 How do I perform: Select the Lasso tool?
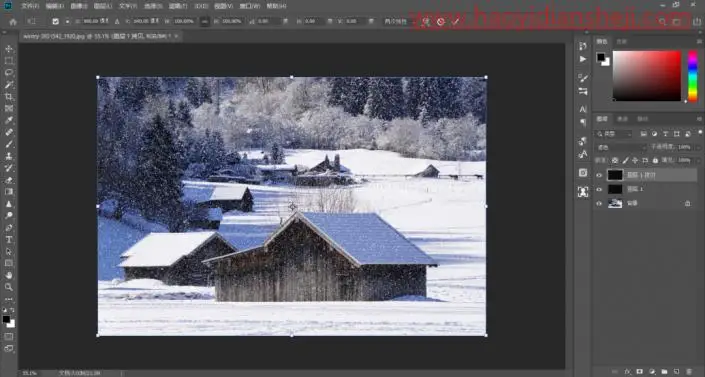tap(9, 72)
